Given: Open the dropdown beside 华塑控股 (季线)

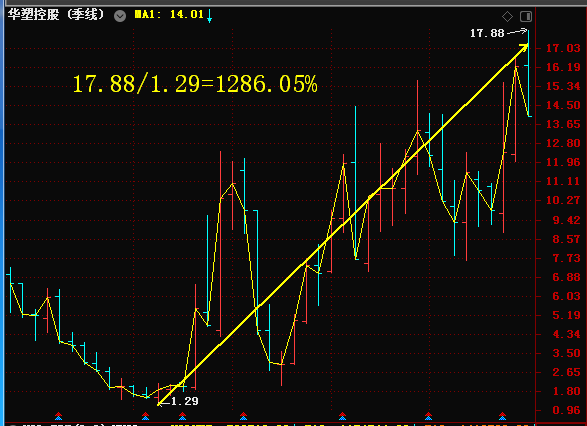Looking at the screenshot, I should tap(120, 16).
